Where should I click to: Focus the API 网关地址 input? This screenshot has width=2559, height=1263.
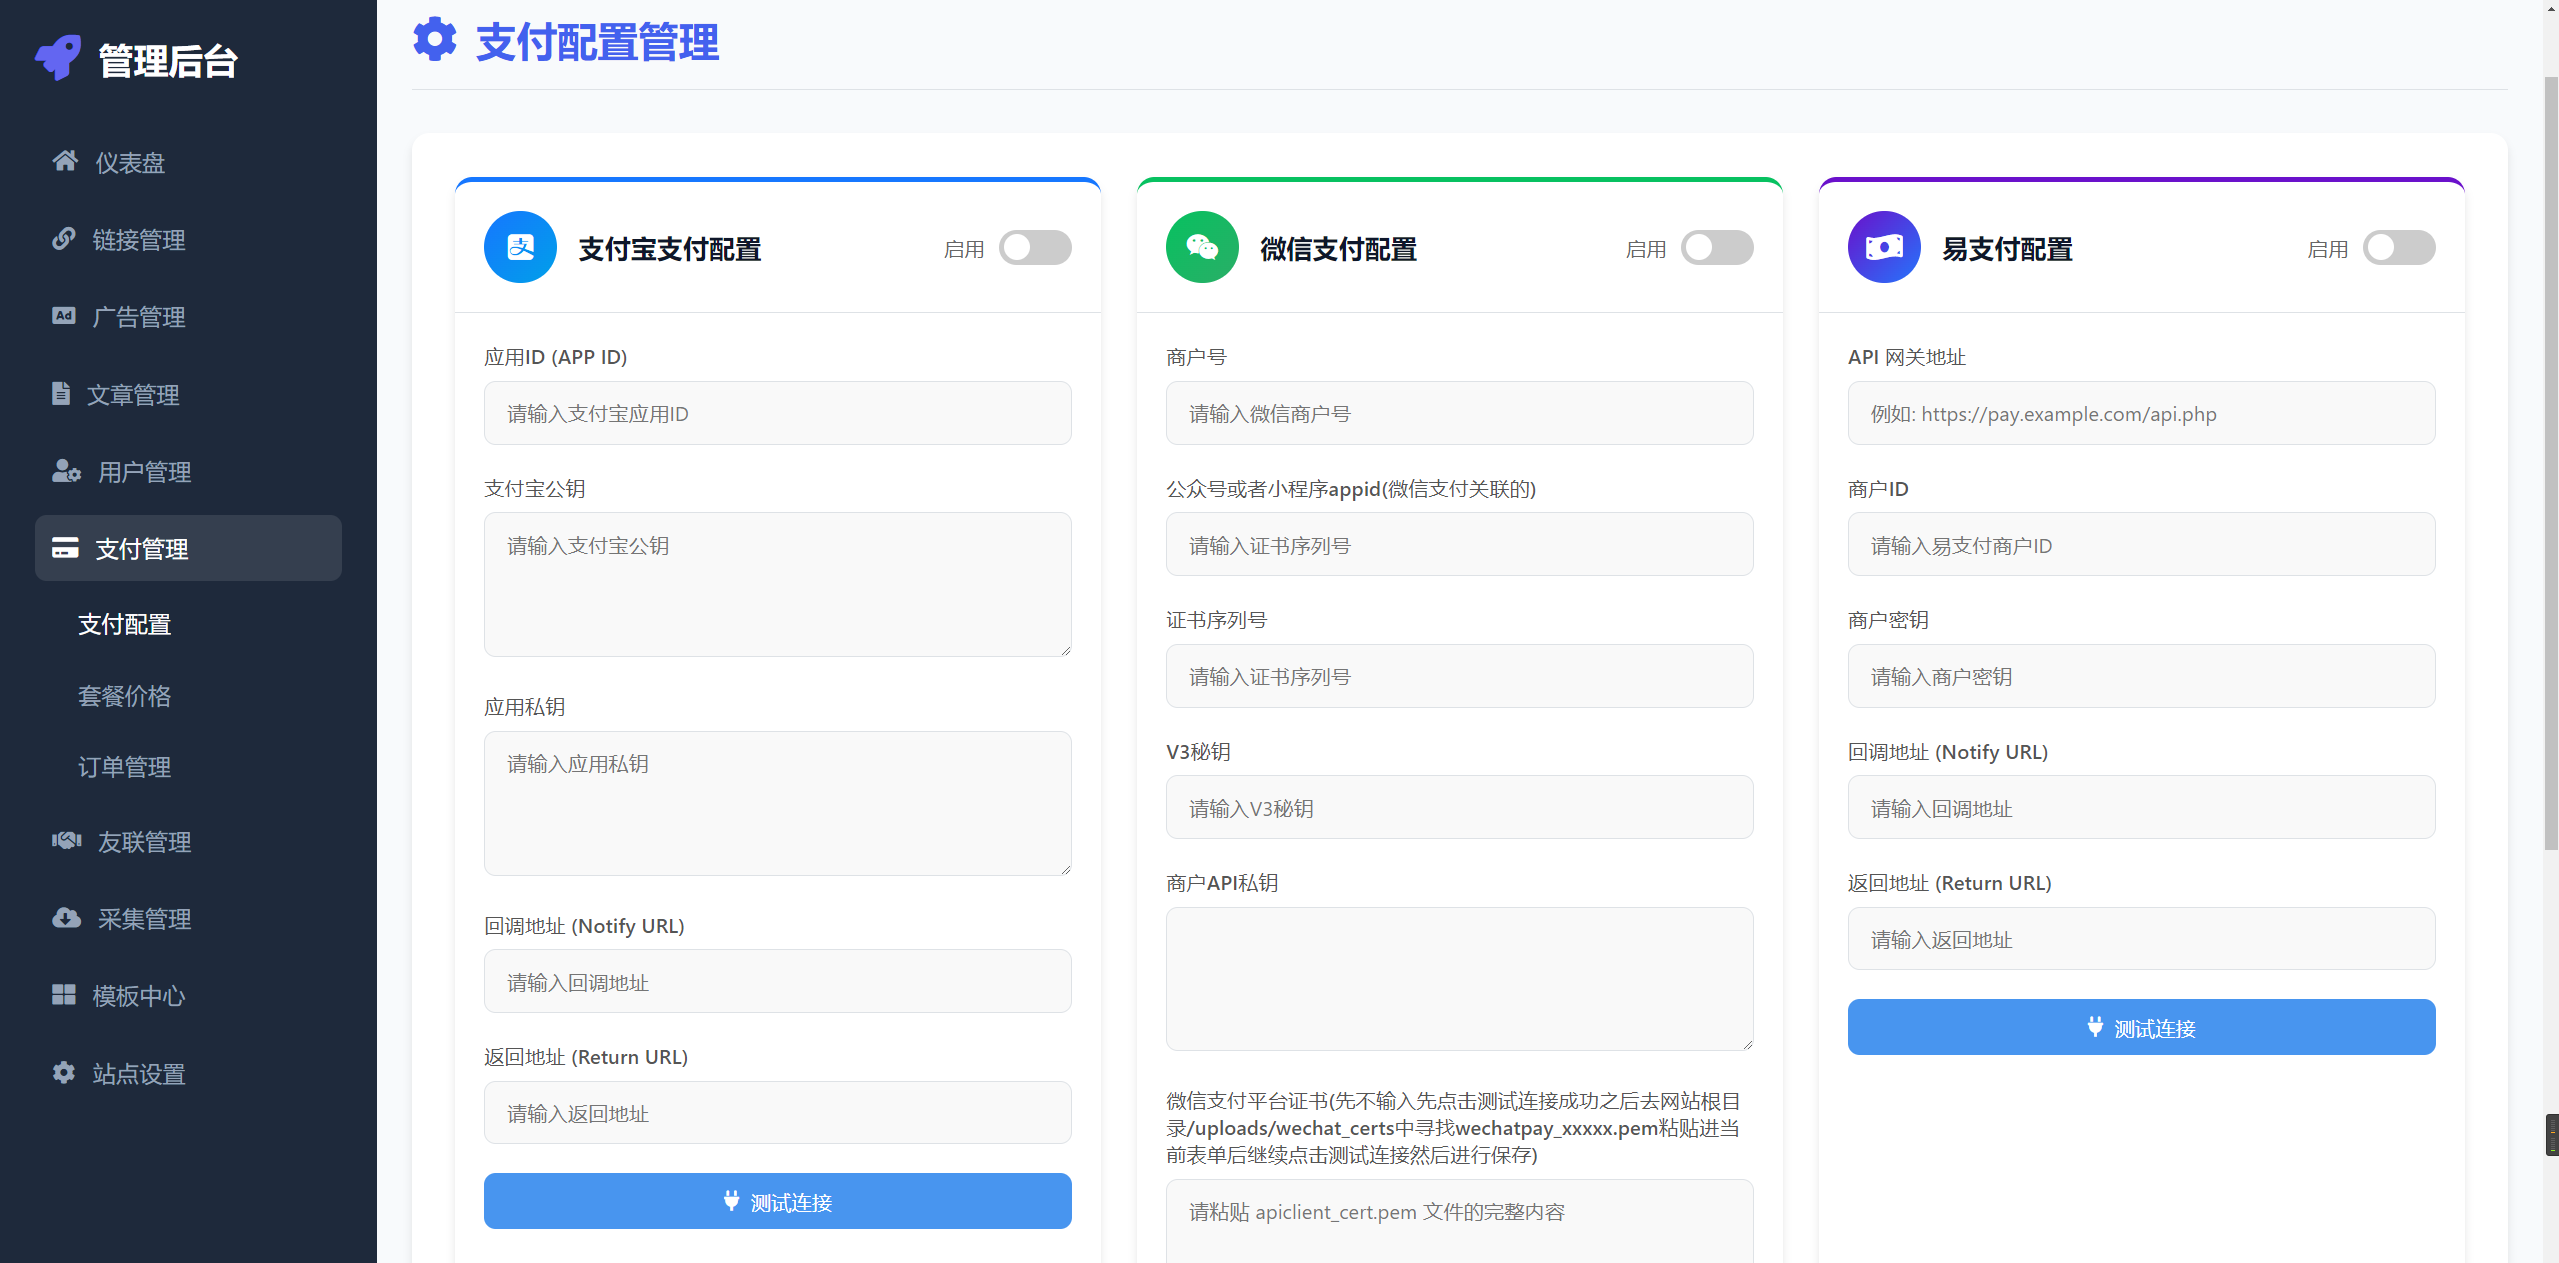click(2142, 413)
